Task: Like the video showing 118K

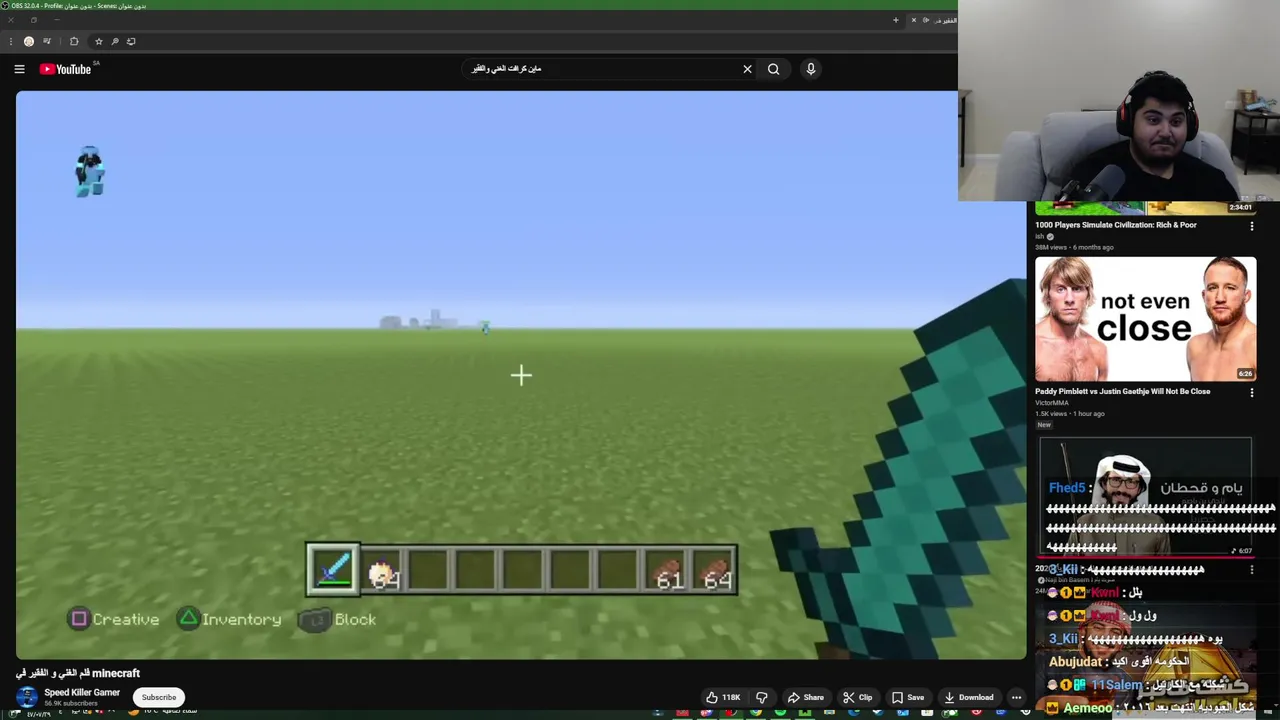Action: pyautogui.click(x=723, y=697)
